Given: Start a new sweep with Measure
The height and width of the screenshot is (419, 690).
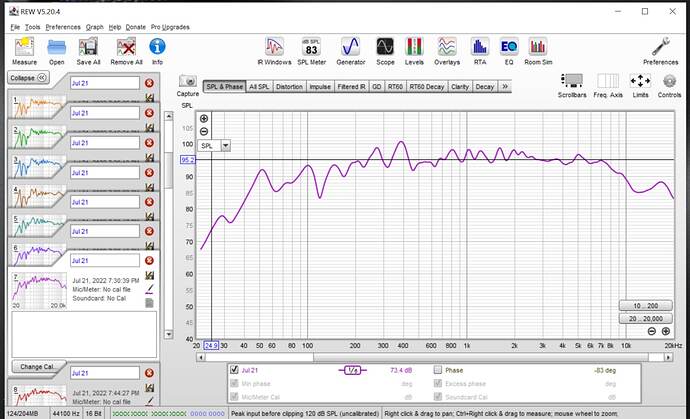Looking at the screenshot, I should click(x=24, y=51).
